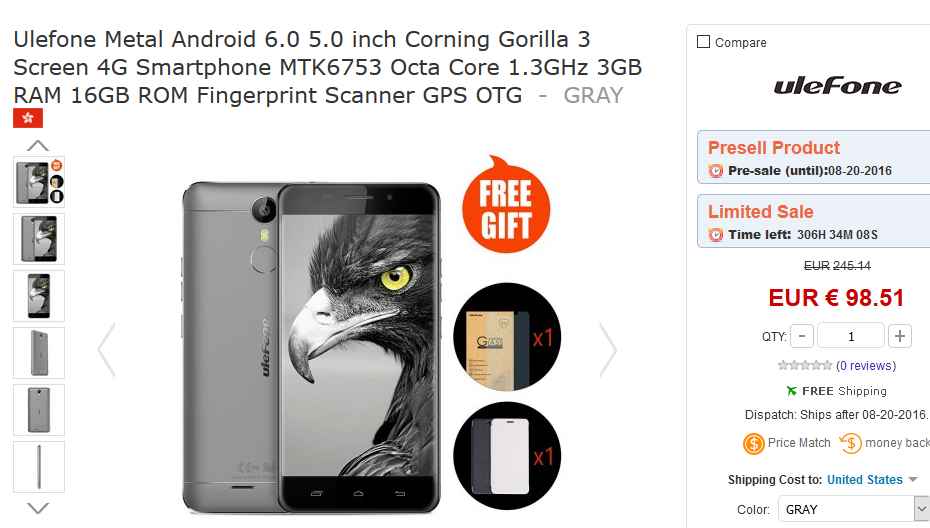This screenshot has width=930, height=528.
Task: Click the Hong Kong flag icon
Action: (28, 118)
